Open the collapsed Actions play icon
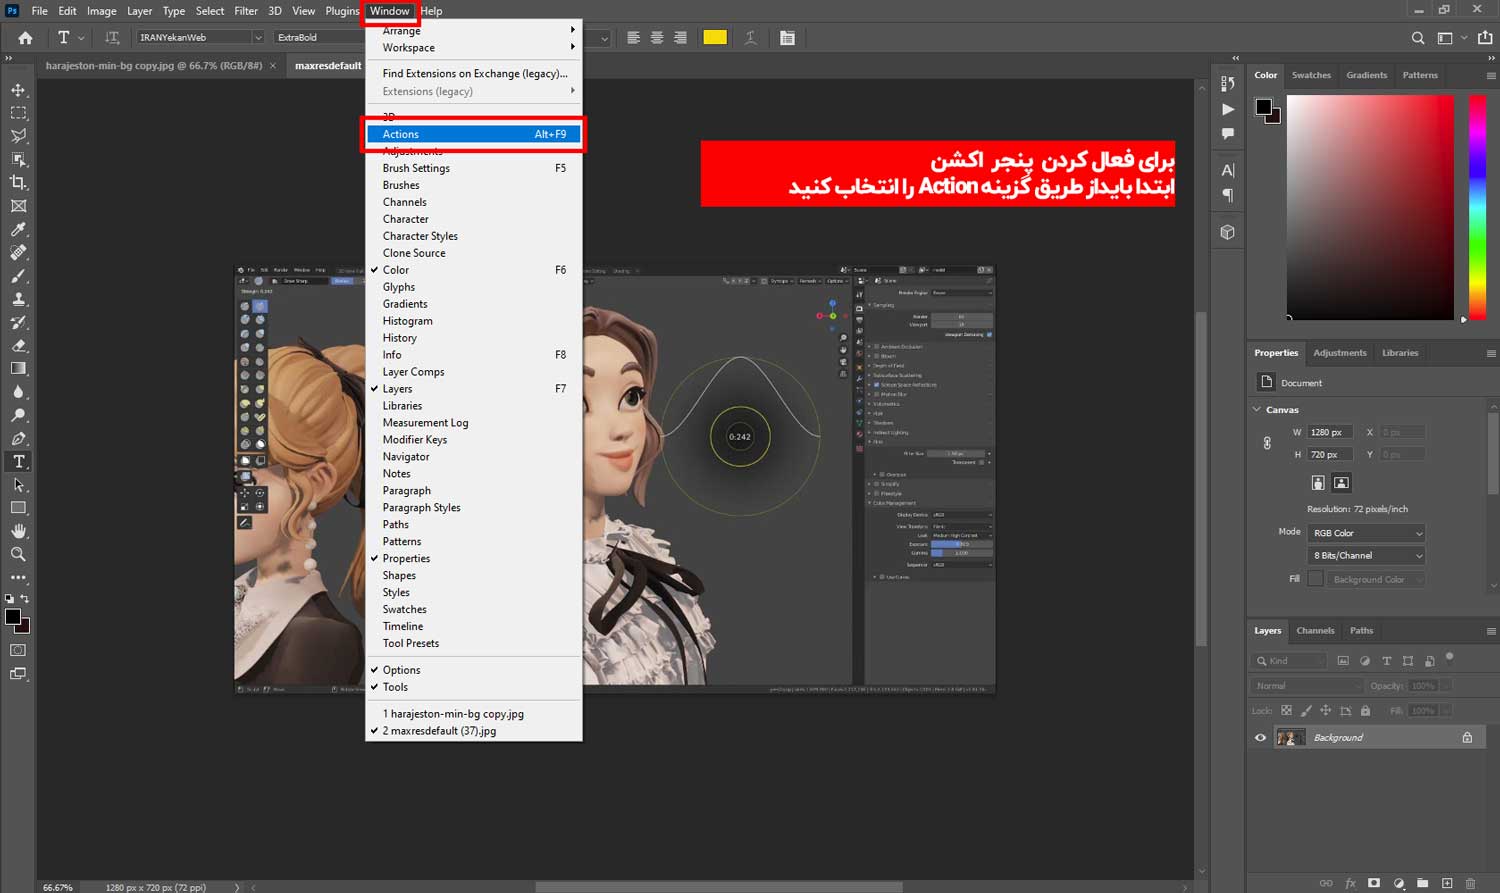Screen dimensions: 1500x893 [x=1228, y=109]
